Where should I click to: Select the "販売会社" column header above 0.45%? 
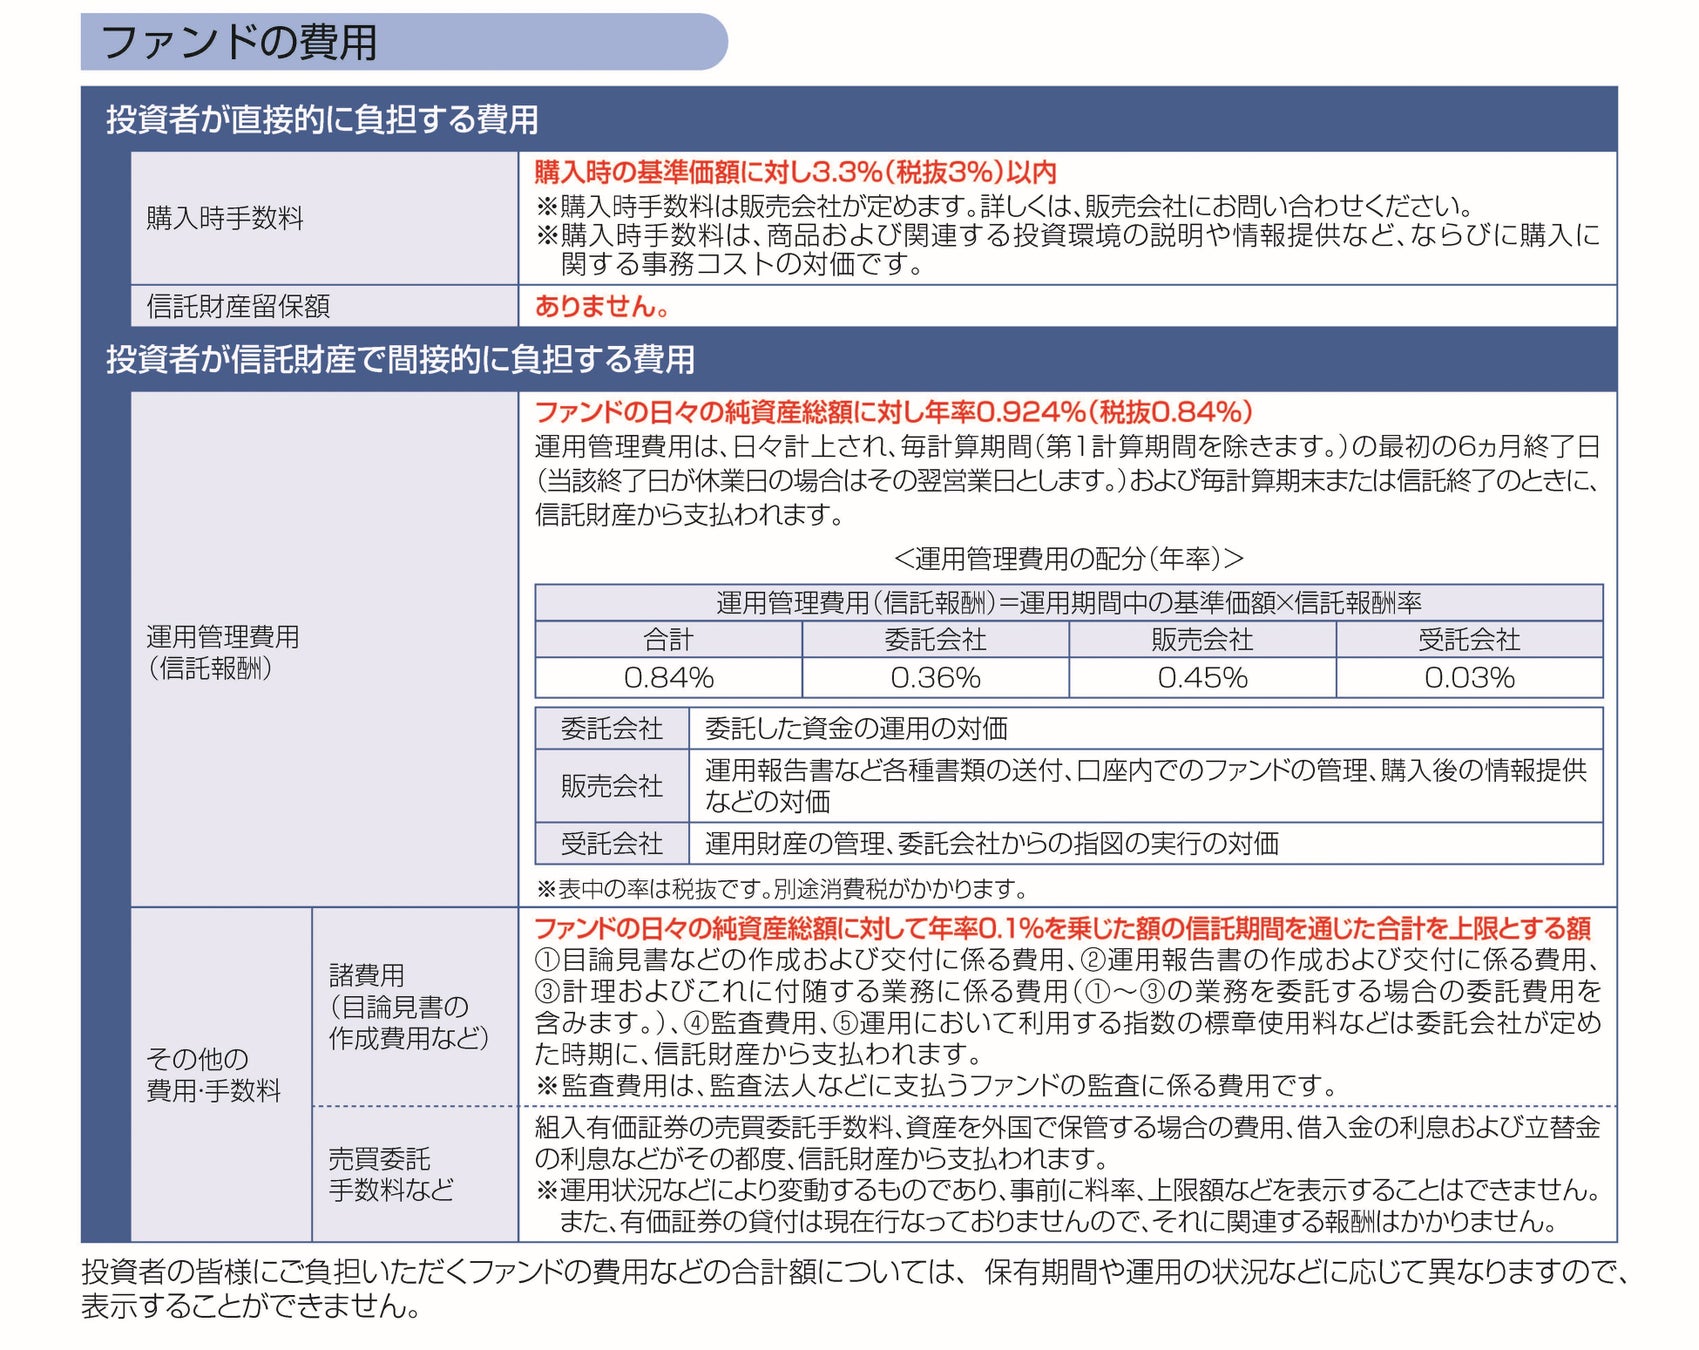pos(1203,640)
